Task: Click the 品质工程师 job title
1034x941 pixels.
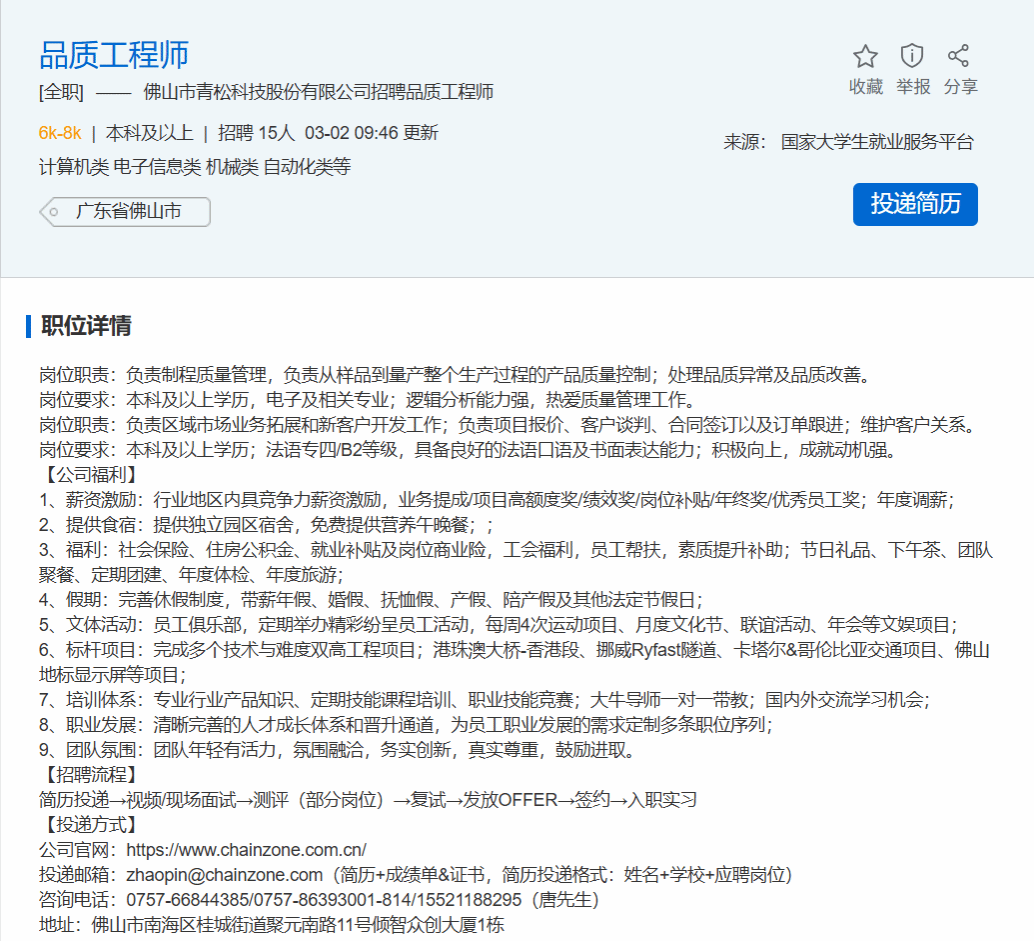Action: (114, 54)
